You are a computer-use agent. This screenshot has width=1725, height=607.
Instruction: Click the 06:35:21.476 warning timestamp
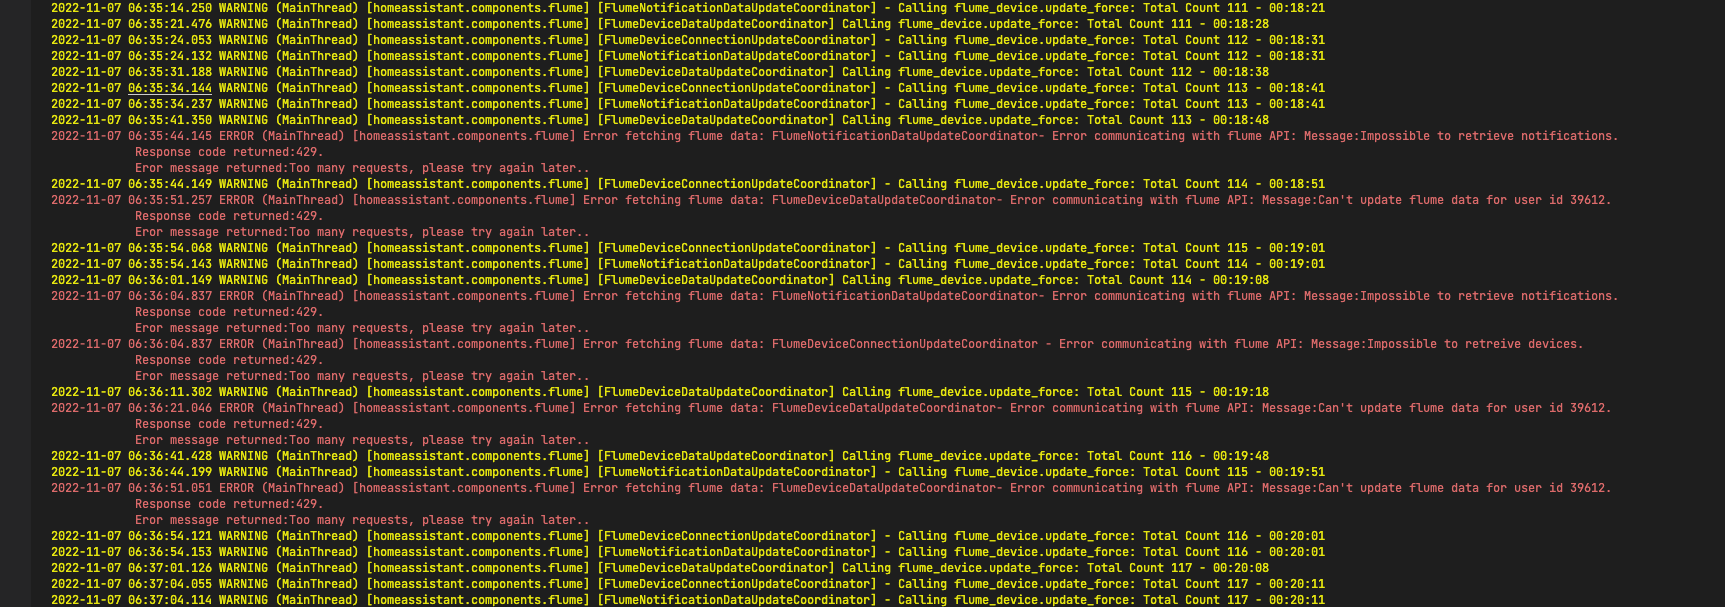(170, 24)
